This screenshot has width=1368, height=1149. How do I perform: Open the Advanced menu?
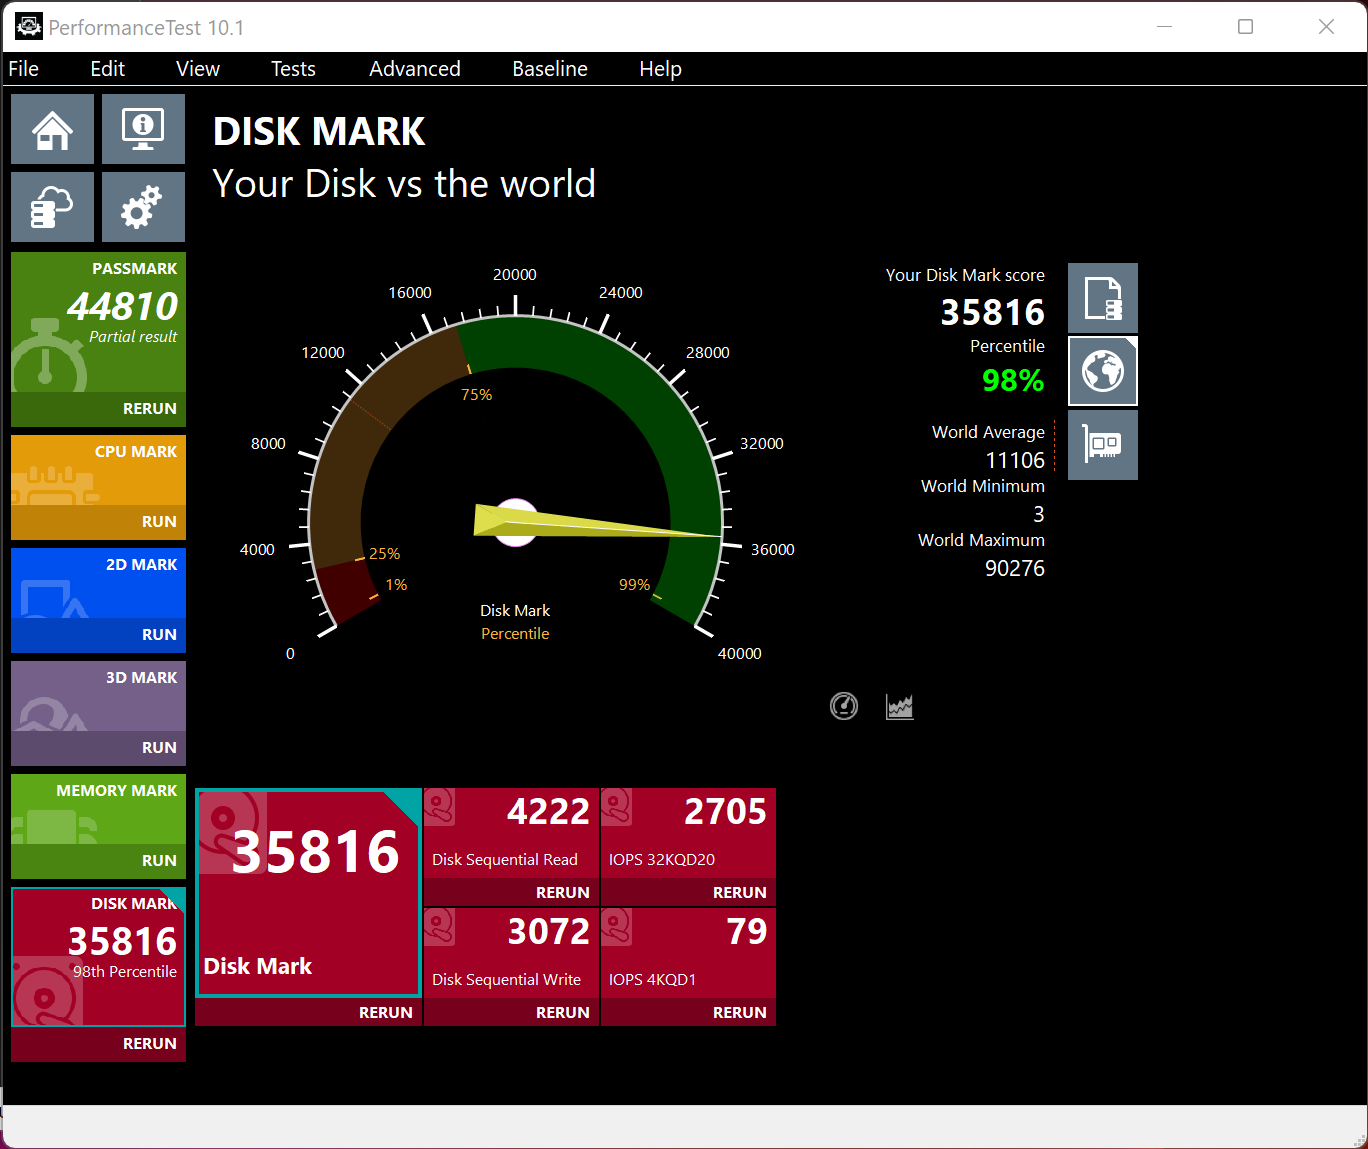pos(414,69)
